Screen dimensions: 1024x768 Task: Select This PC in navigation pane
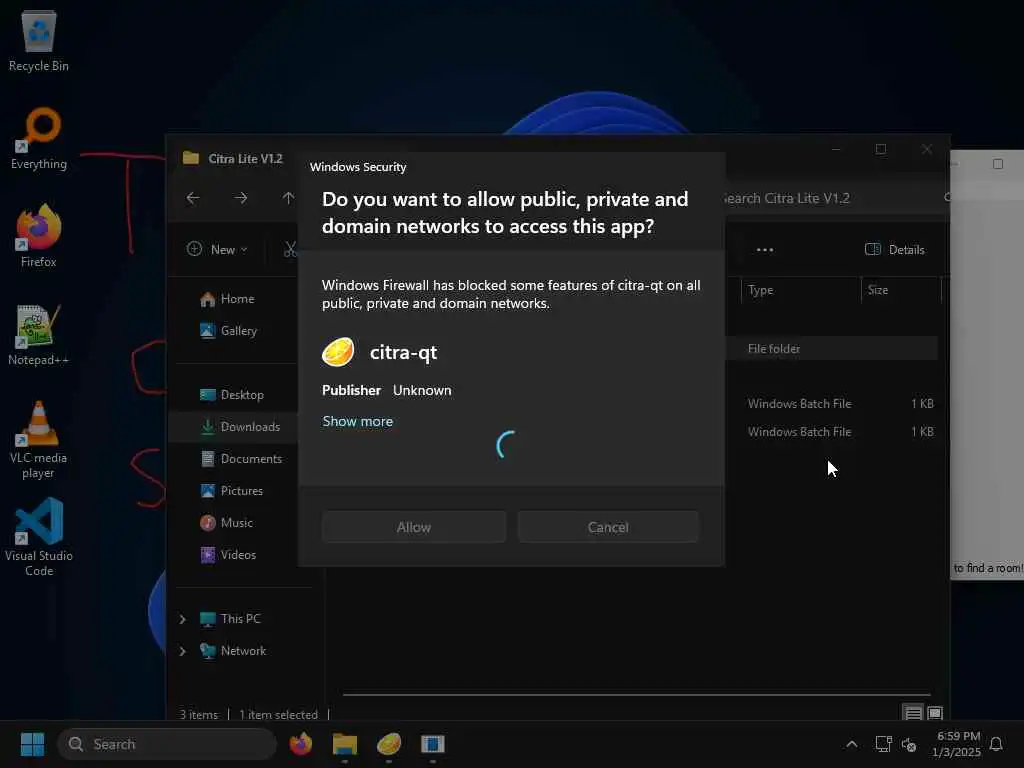pos(230,619)
